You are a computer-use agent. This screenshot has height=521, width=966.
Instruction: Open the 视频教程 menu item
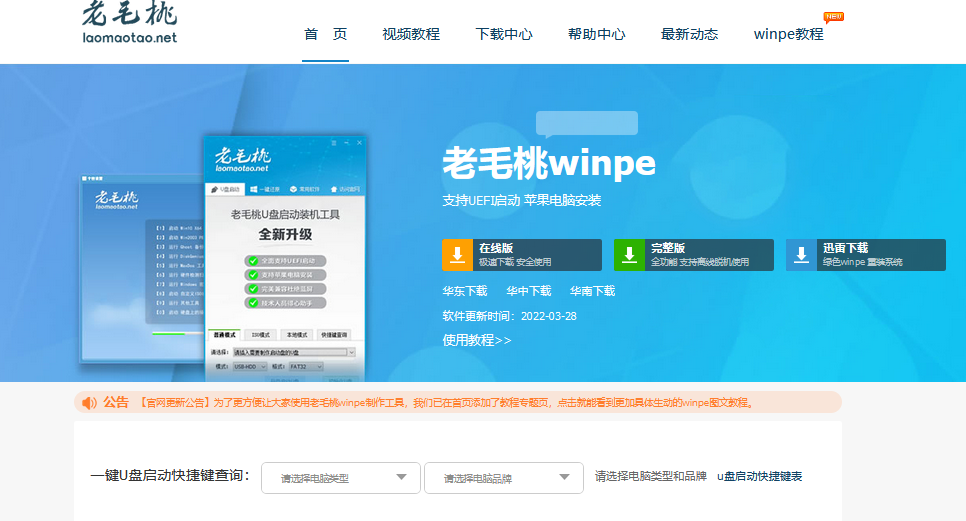click(411, 34)
